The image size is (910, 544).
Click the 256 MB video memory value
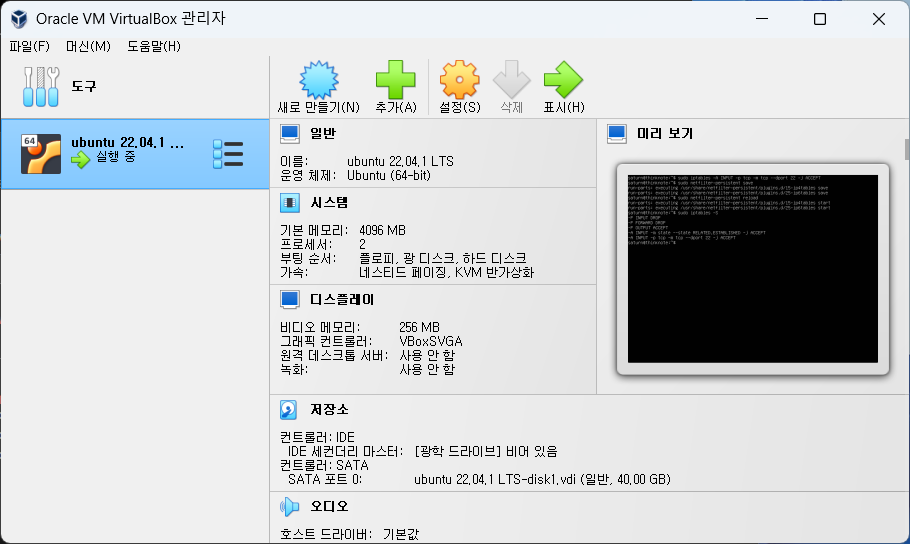[420, 327]
